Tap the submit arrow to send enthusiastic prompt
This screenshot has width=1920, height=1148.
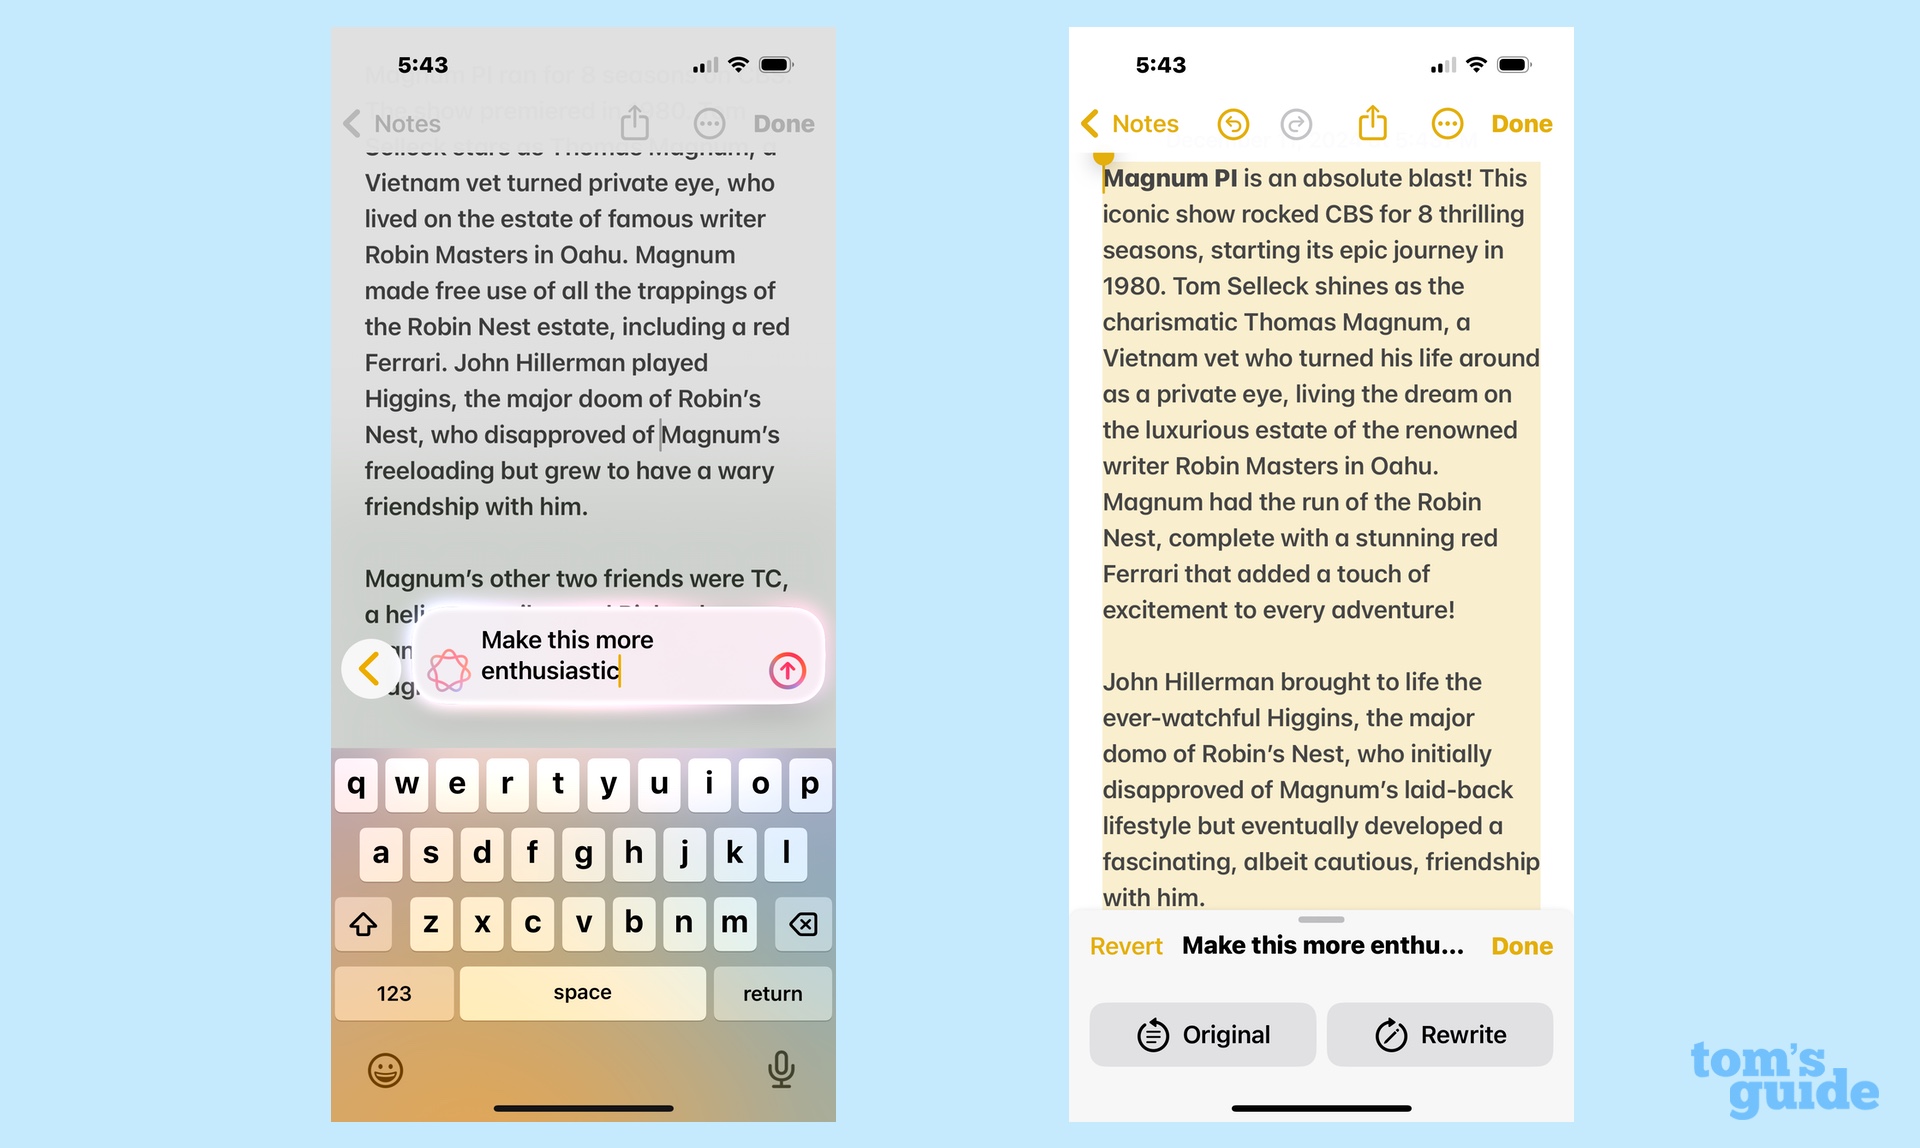click(786, 670)
